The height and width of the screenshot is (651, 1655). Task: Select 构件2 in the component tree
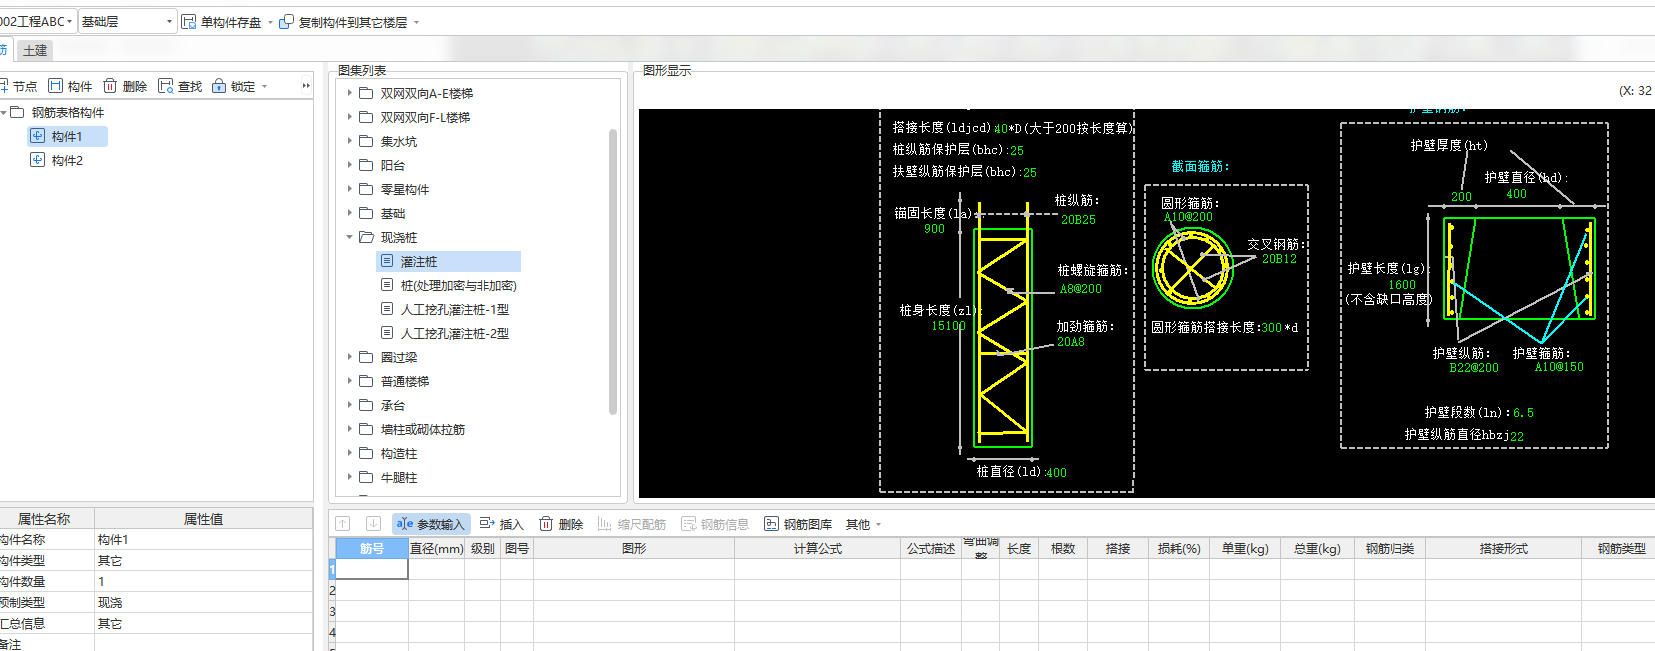tap(67, 160)
